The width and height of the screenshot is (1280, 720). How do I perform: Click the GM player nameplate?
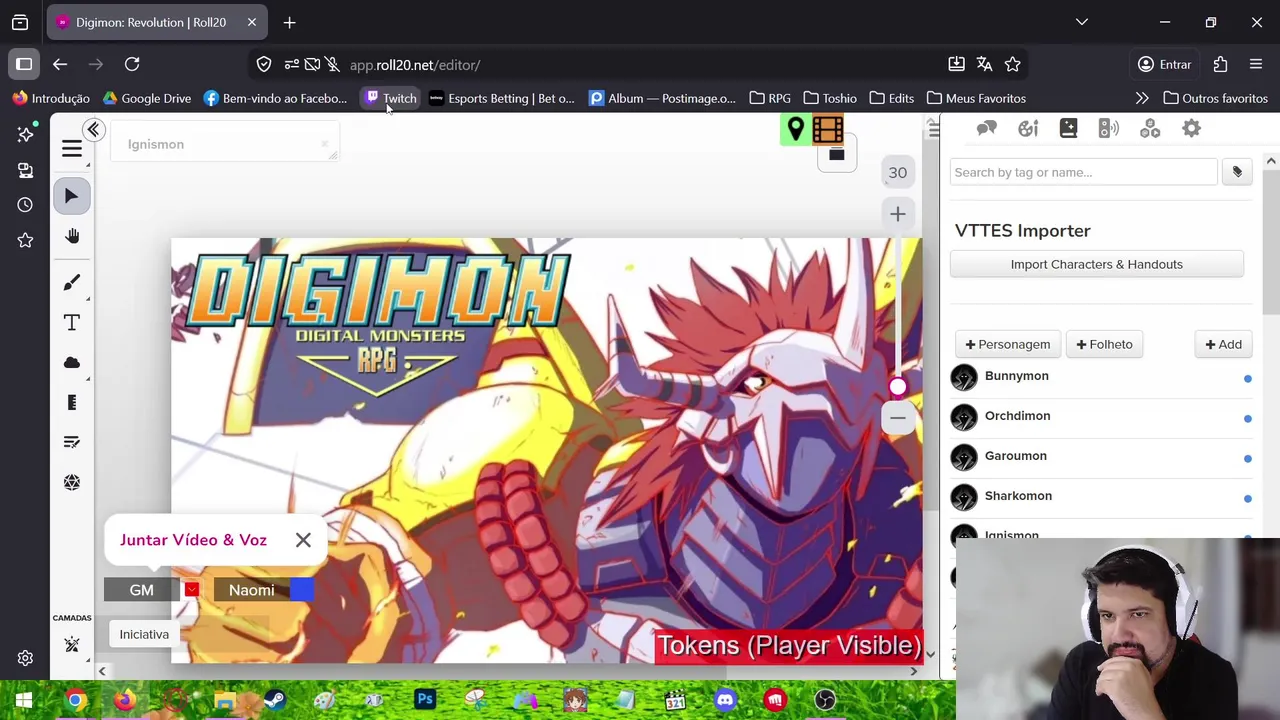pos(142,590)
